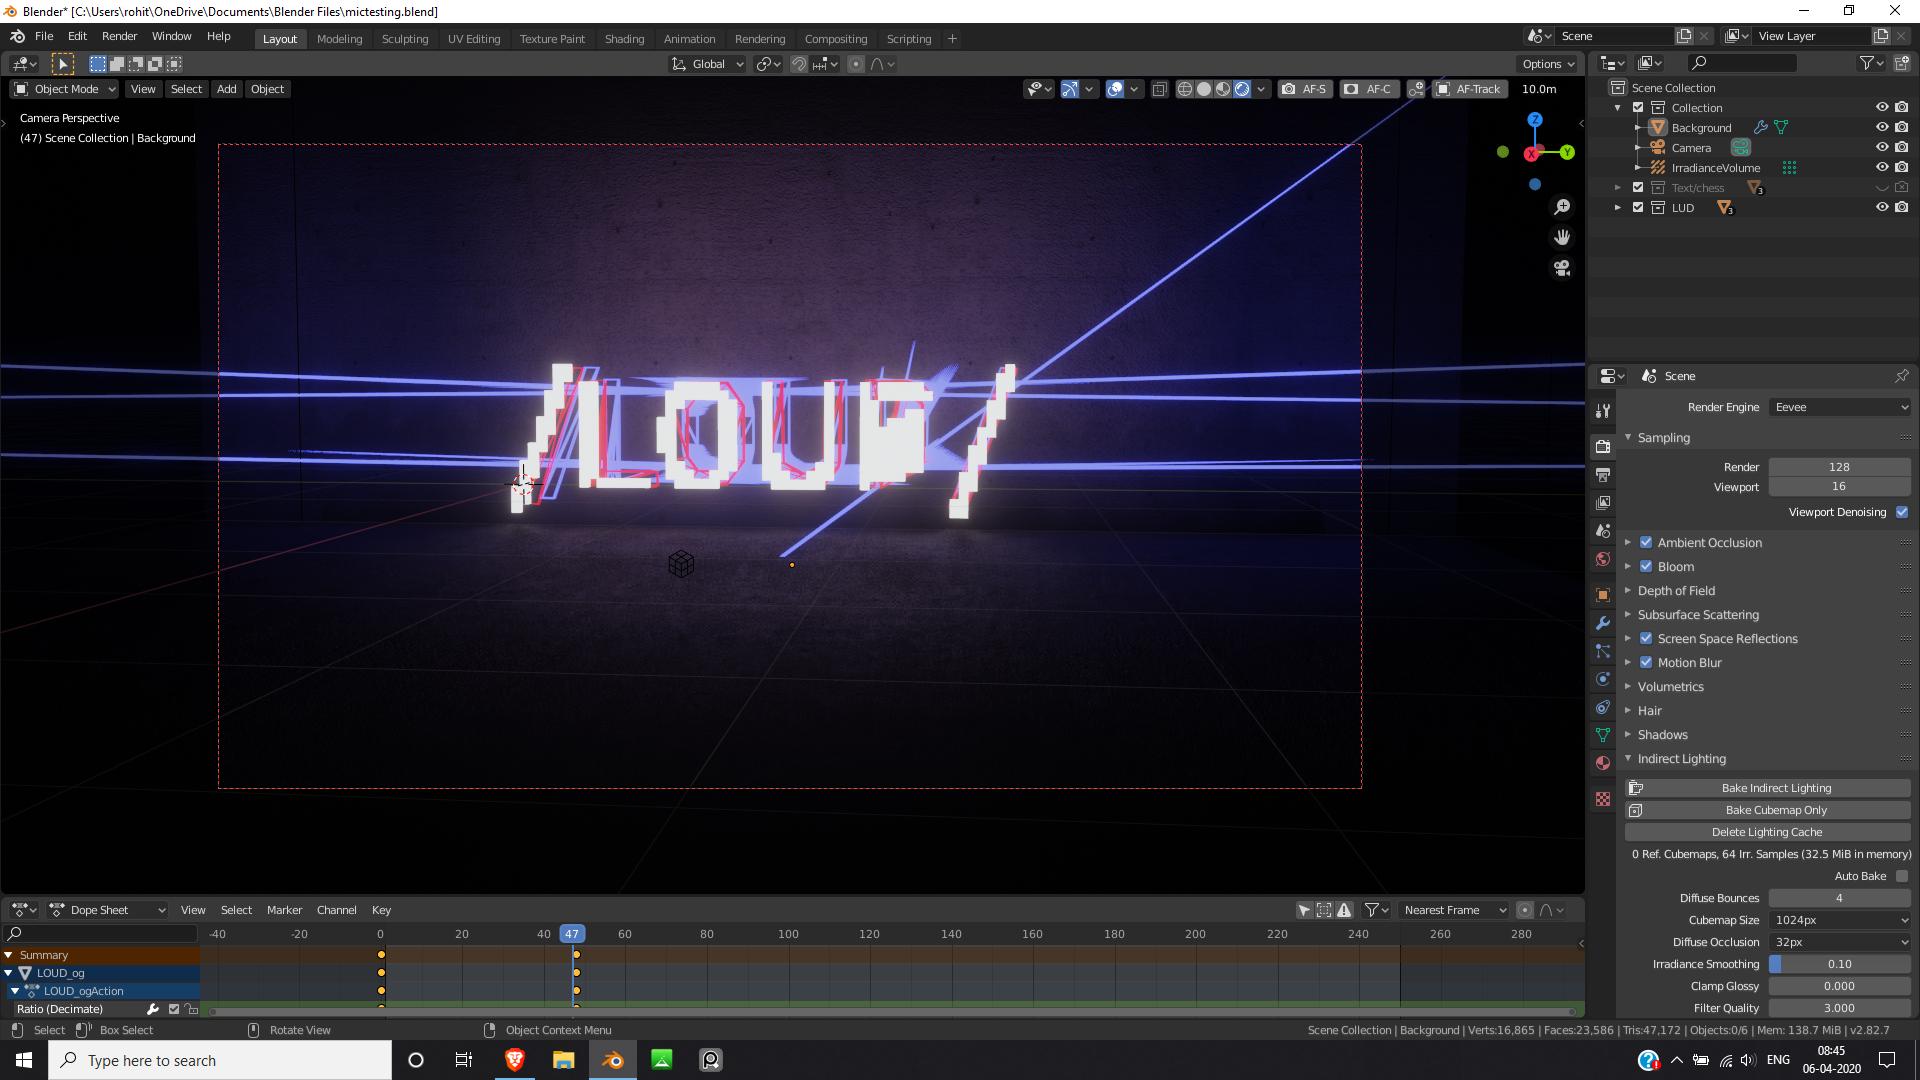Open Global transform orientation dropdown
The image size is (1920, 1080).
(708, 64)
